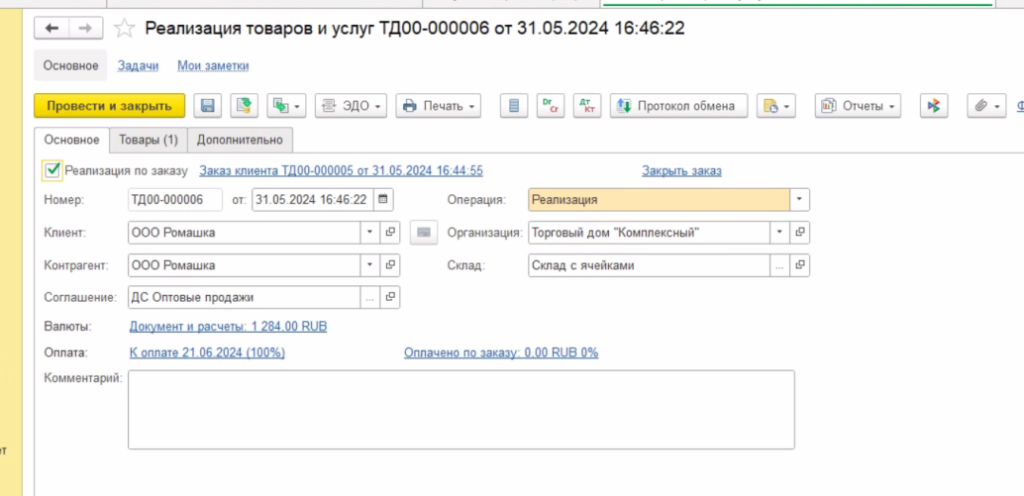
Task: Click the open-form icon next to Клиент
Action: [x=391, y=233]
